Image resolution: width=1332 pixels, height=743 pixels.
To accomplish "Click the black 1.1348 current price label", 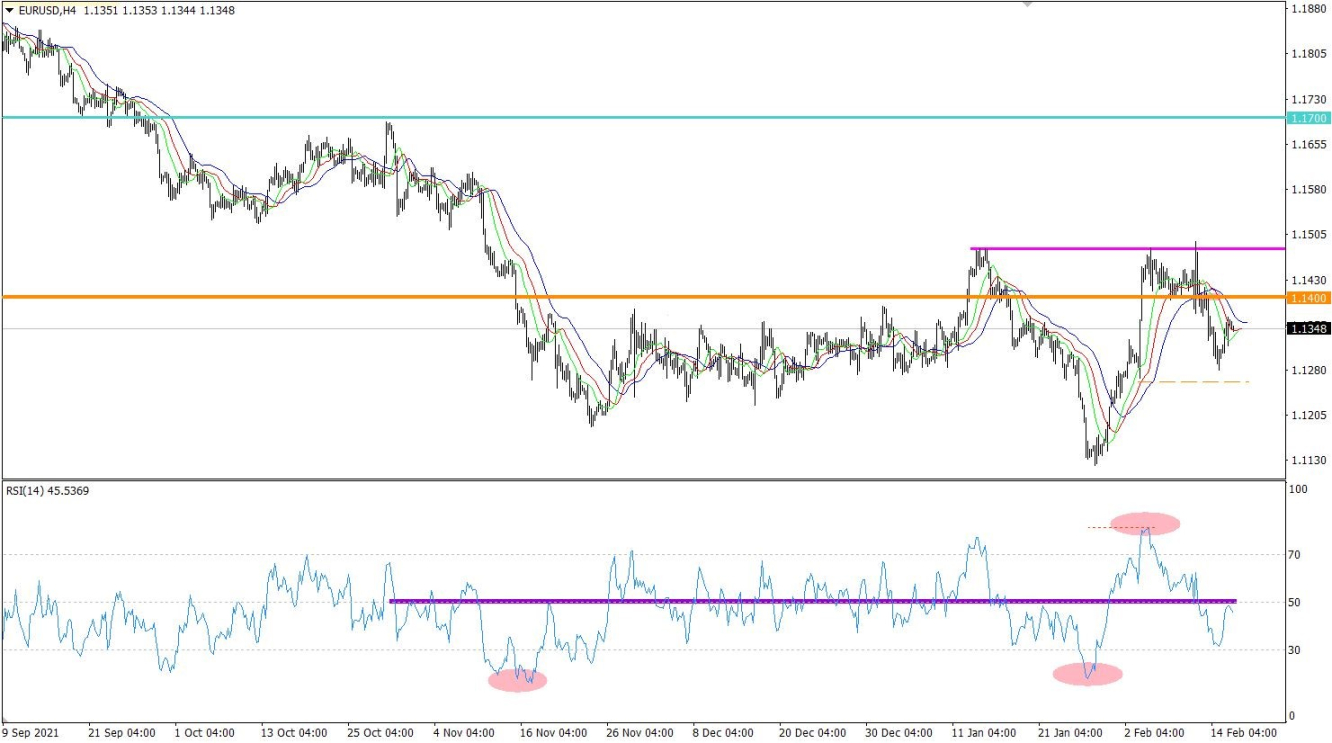I will (1309, 328).
